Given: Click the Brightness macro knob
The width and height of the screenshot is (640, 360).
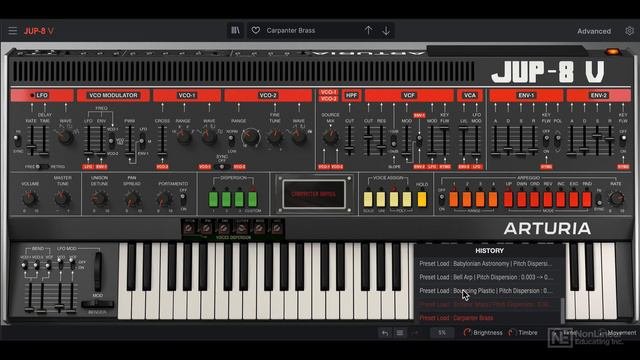Looking at the screenshot, I should click(468, 333).
